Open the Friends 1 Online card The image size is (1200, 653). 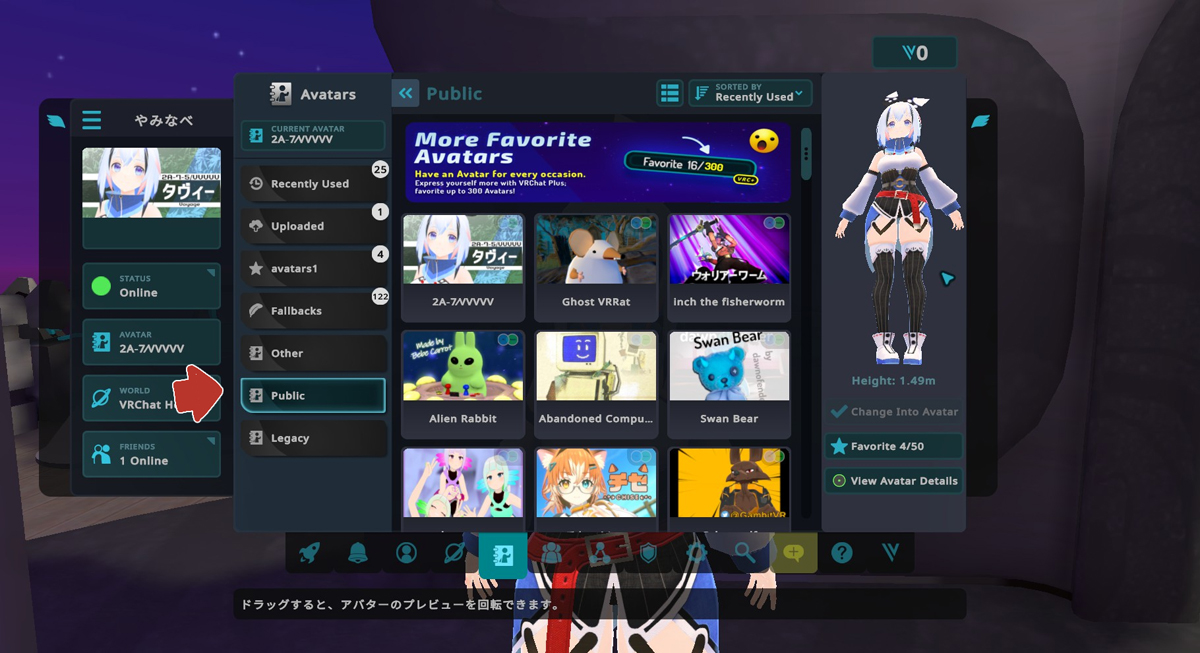pos(151,454)
